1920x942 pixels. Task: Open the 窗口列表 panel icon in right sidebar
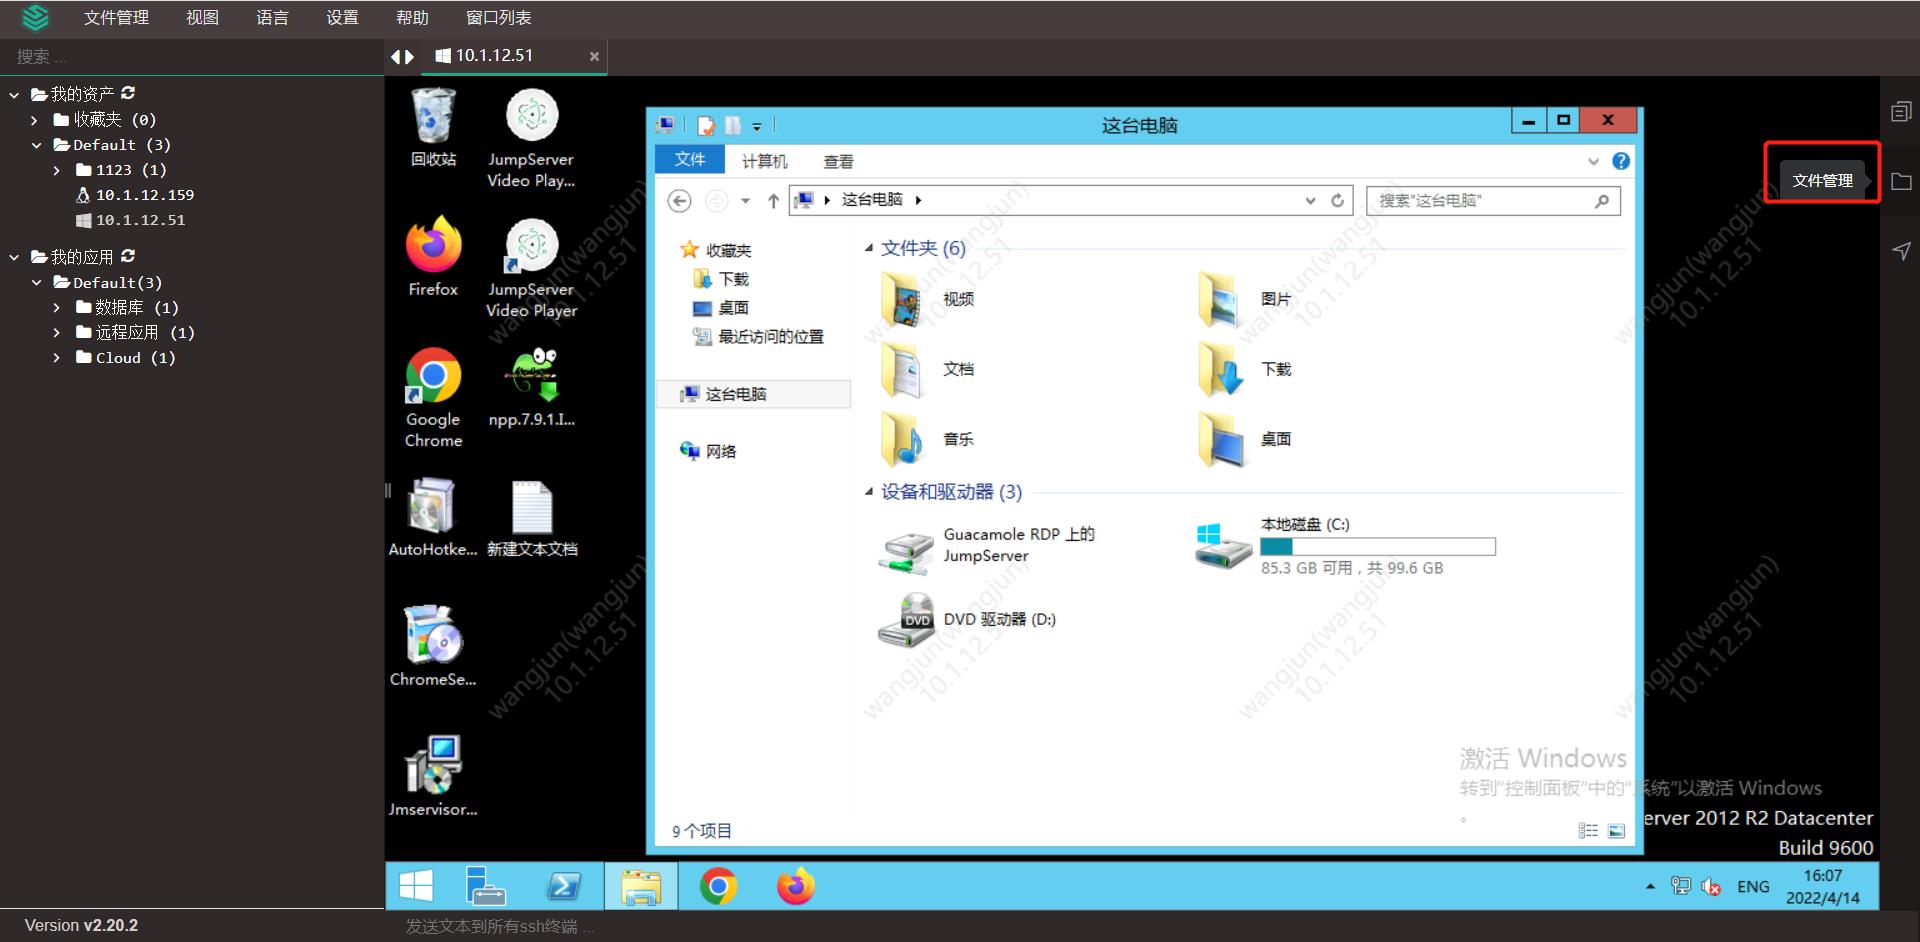[x=1901, y=110]
